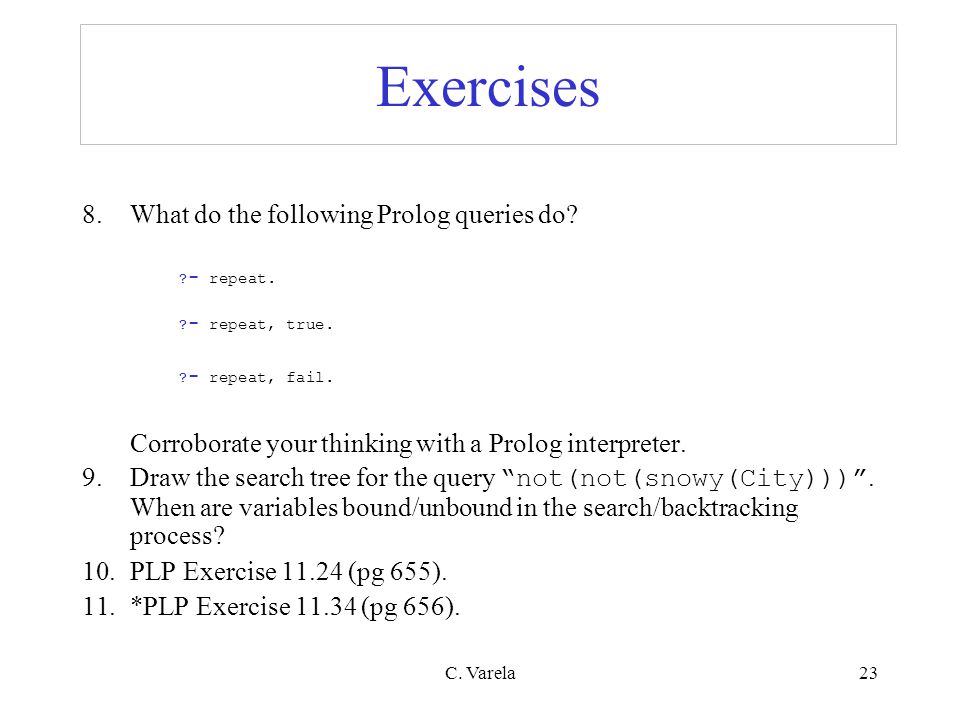Click PLP Exercise 11.24 line
960x720 pixels.
coord(288,572)
